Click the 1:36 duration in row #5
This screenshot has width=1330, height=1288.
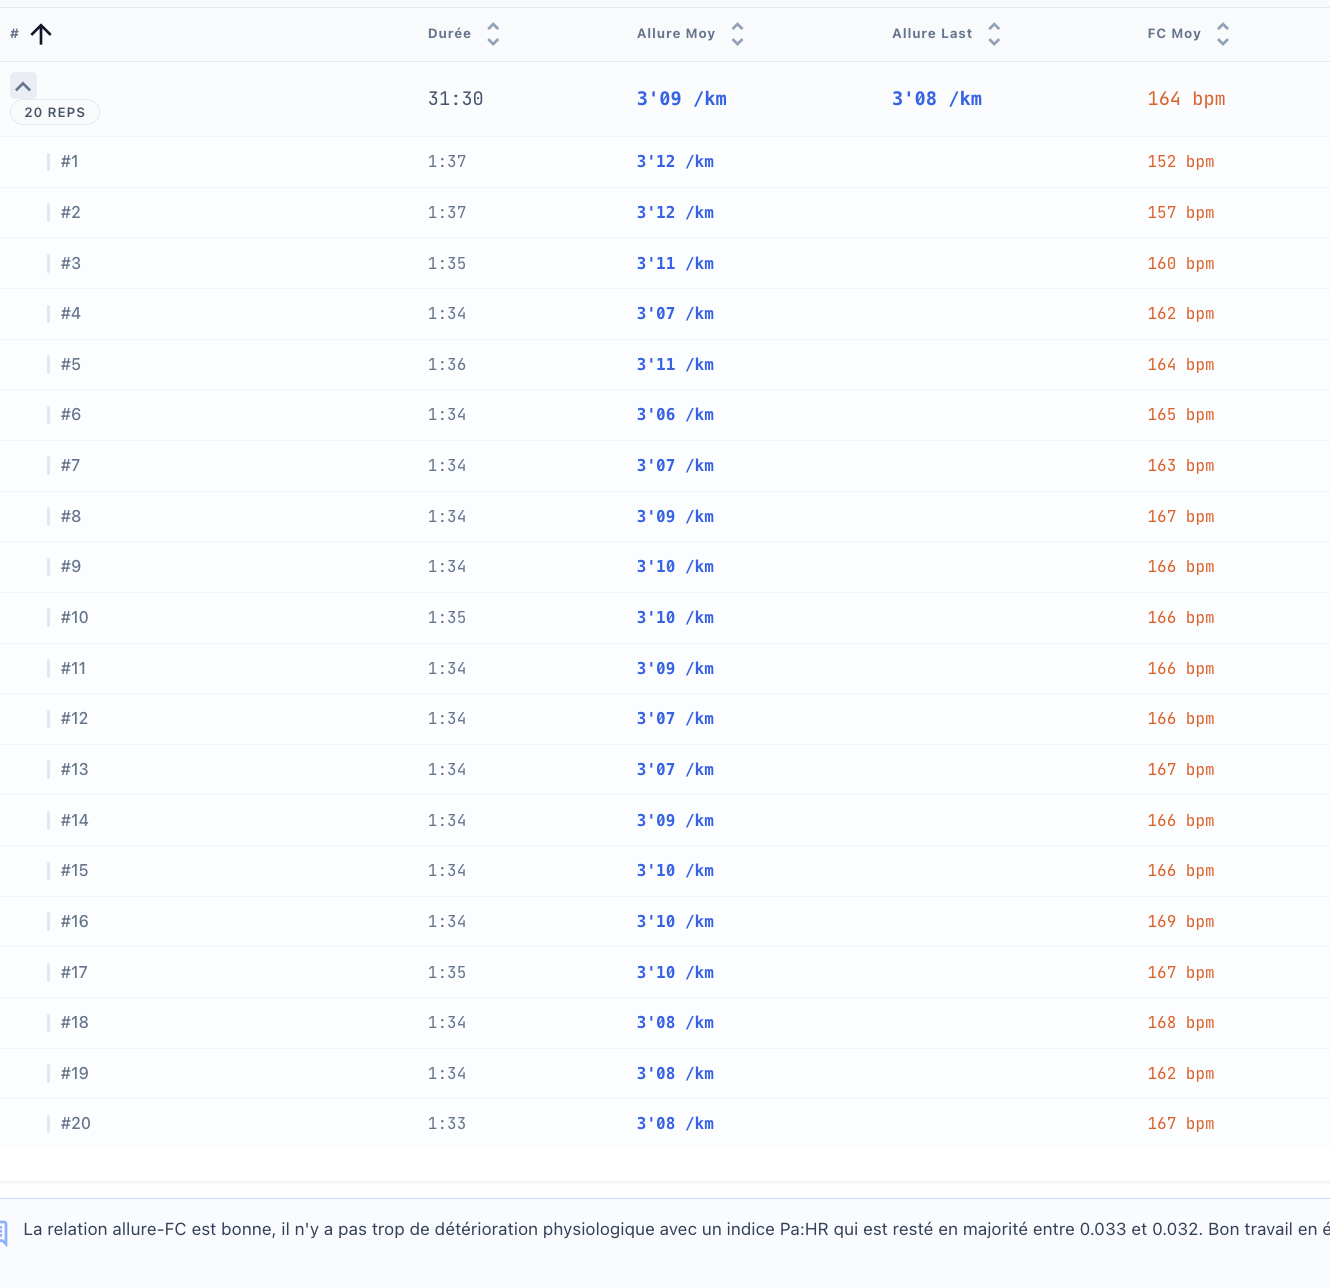[447, 365]
